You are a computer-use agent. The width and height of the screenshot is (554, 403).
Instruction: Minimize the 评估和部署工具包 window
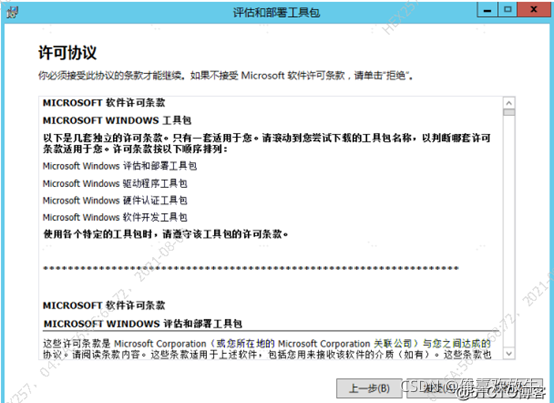[488, 10]
